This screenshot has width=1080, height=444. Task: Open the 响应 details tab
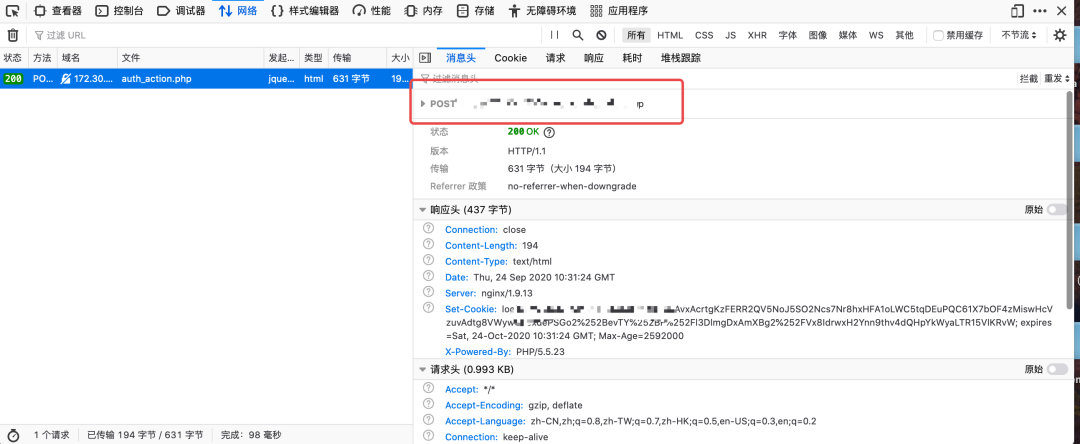point(593,58)
